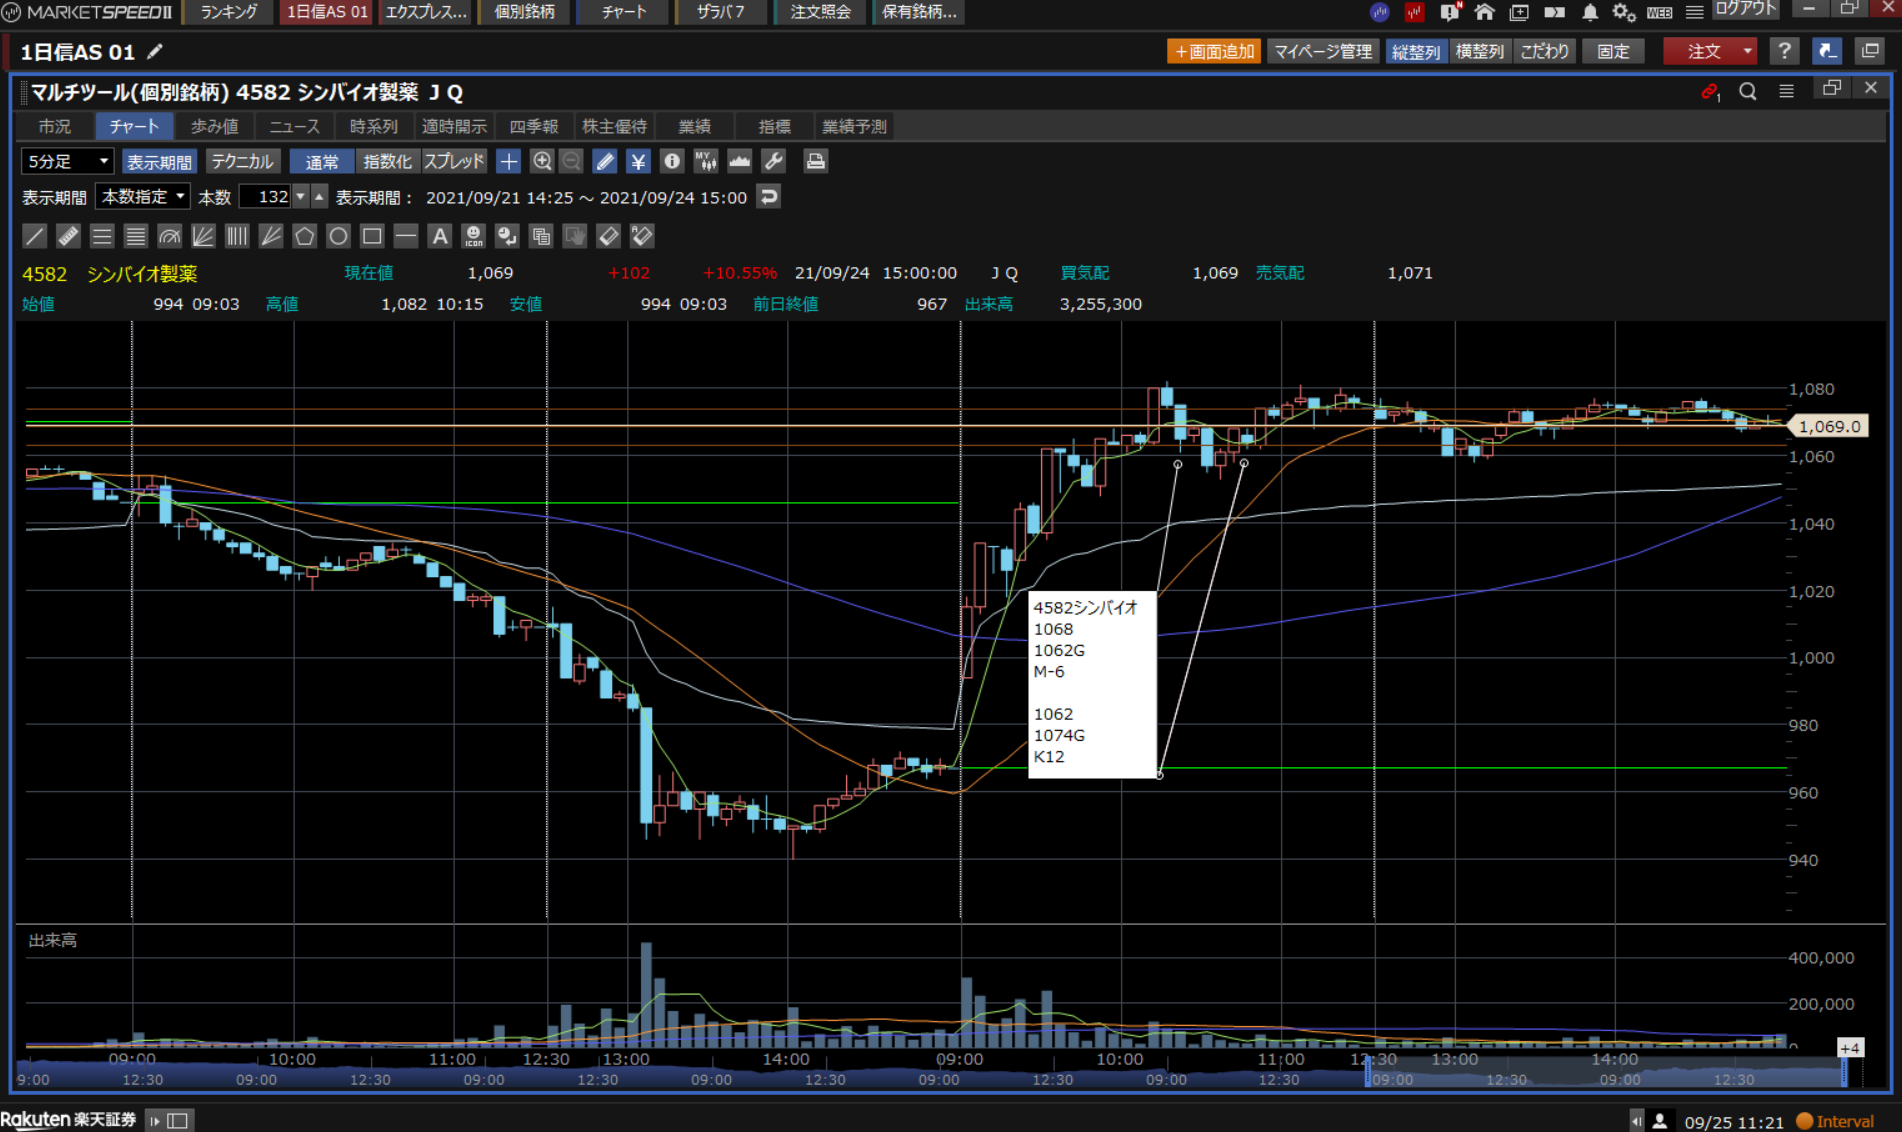Screen dimensions: 1902x1132
Task: Expand the 注文 order dropdown arrow
Action: pos(1748,51)
